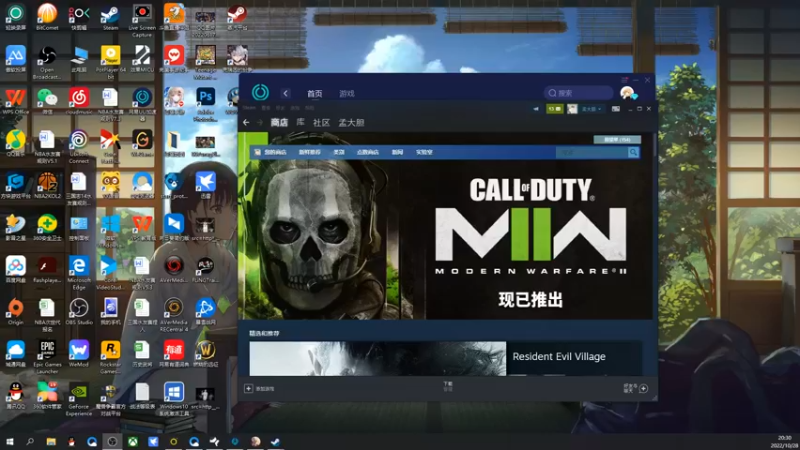Switch to 首页 tab in UU accelerator window

(315, 93)
